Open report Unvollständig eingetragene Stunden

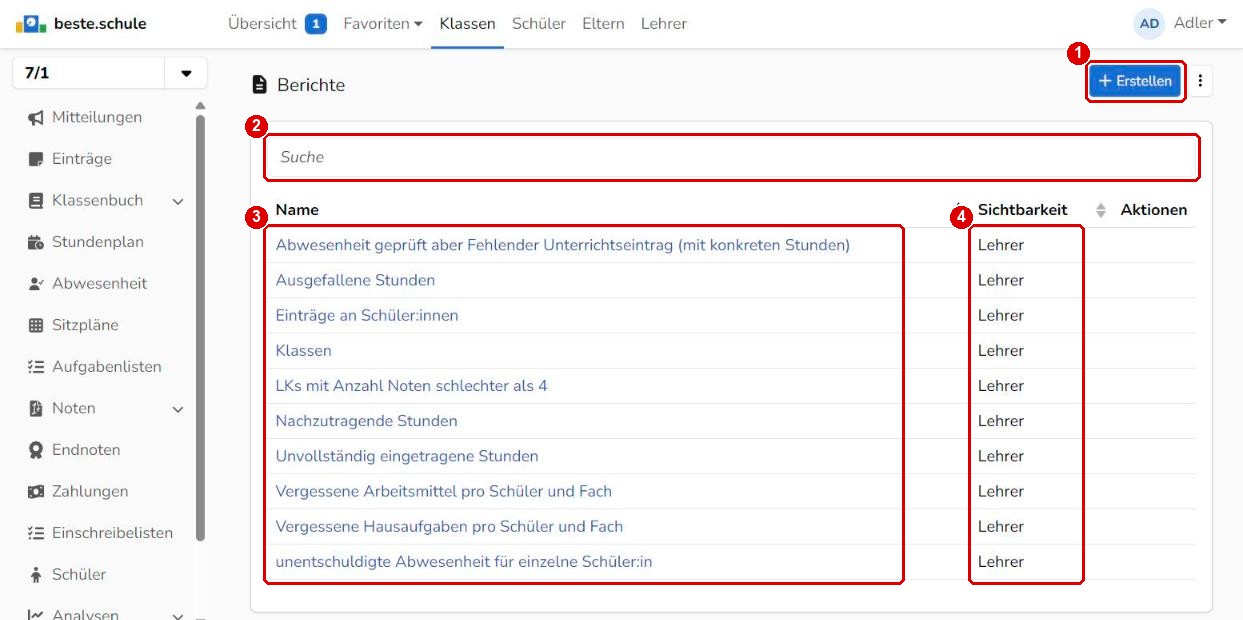pyautogui.click(x=407, y=456)
